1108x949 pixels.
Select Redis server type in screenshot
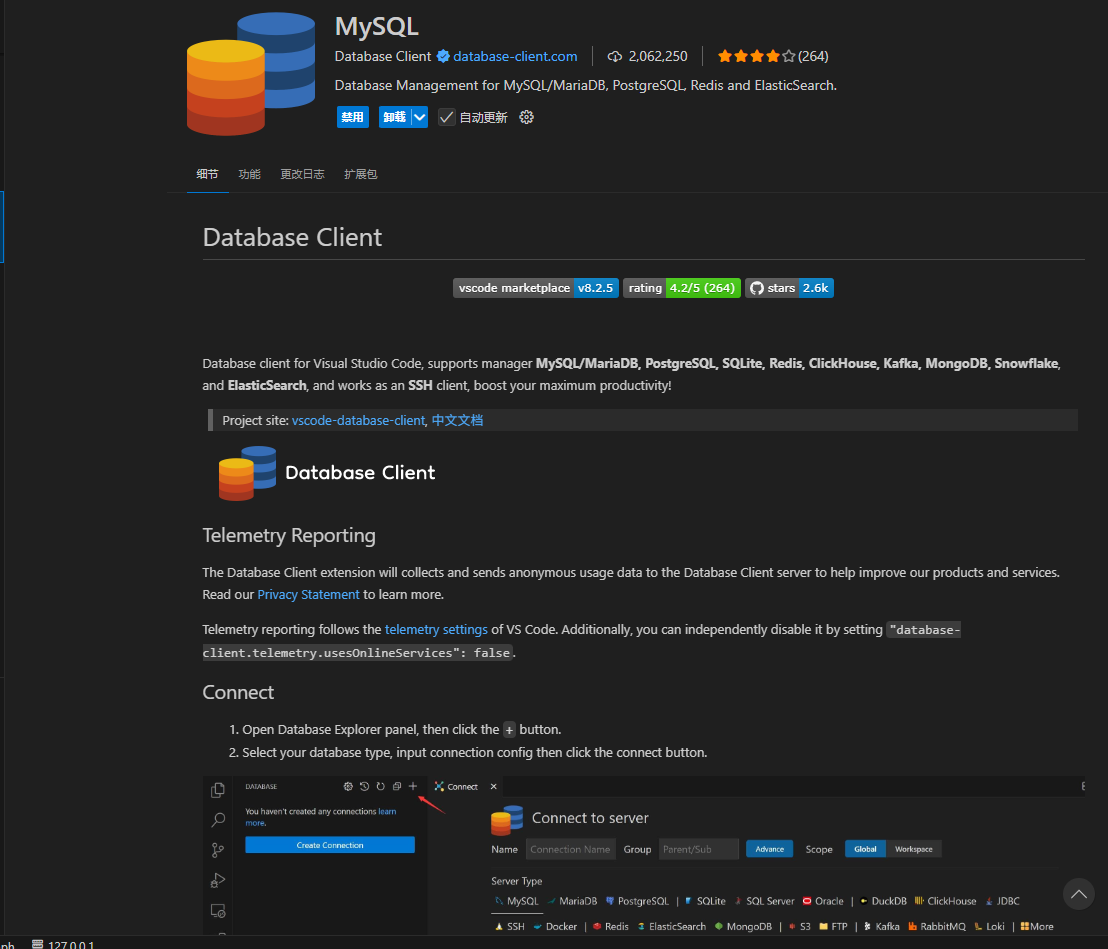click(611, 927)
